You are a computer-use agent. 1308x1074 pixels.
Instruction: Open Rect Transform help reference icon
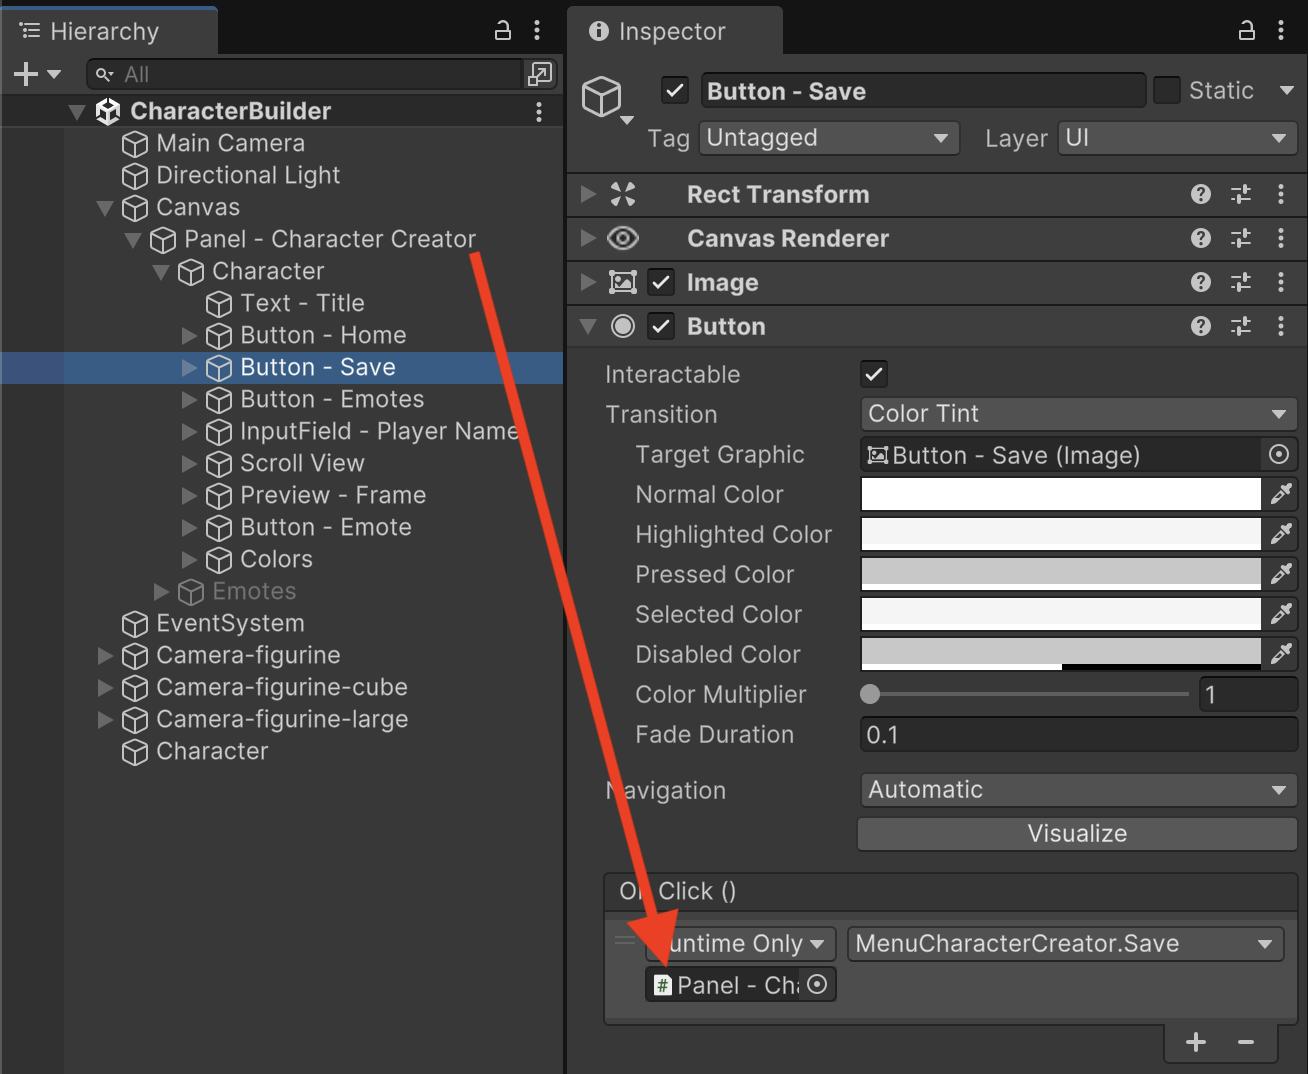click(1201, 194)
